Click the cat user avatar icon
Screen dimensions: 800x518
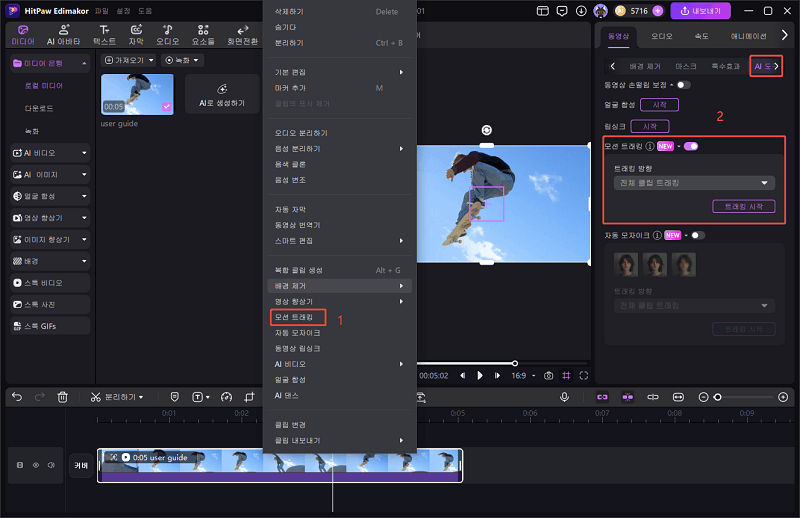click(x=601, y=11)
